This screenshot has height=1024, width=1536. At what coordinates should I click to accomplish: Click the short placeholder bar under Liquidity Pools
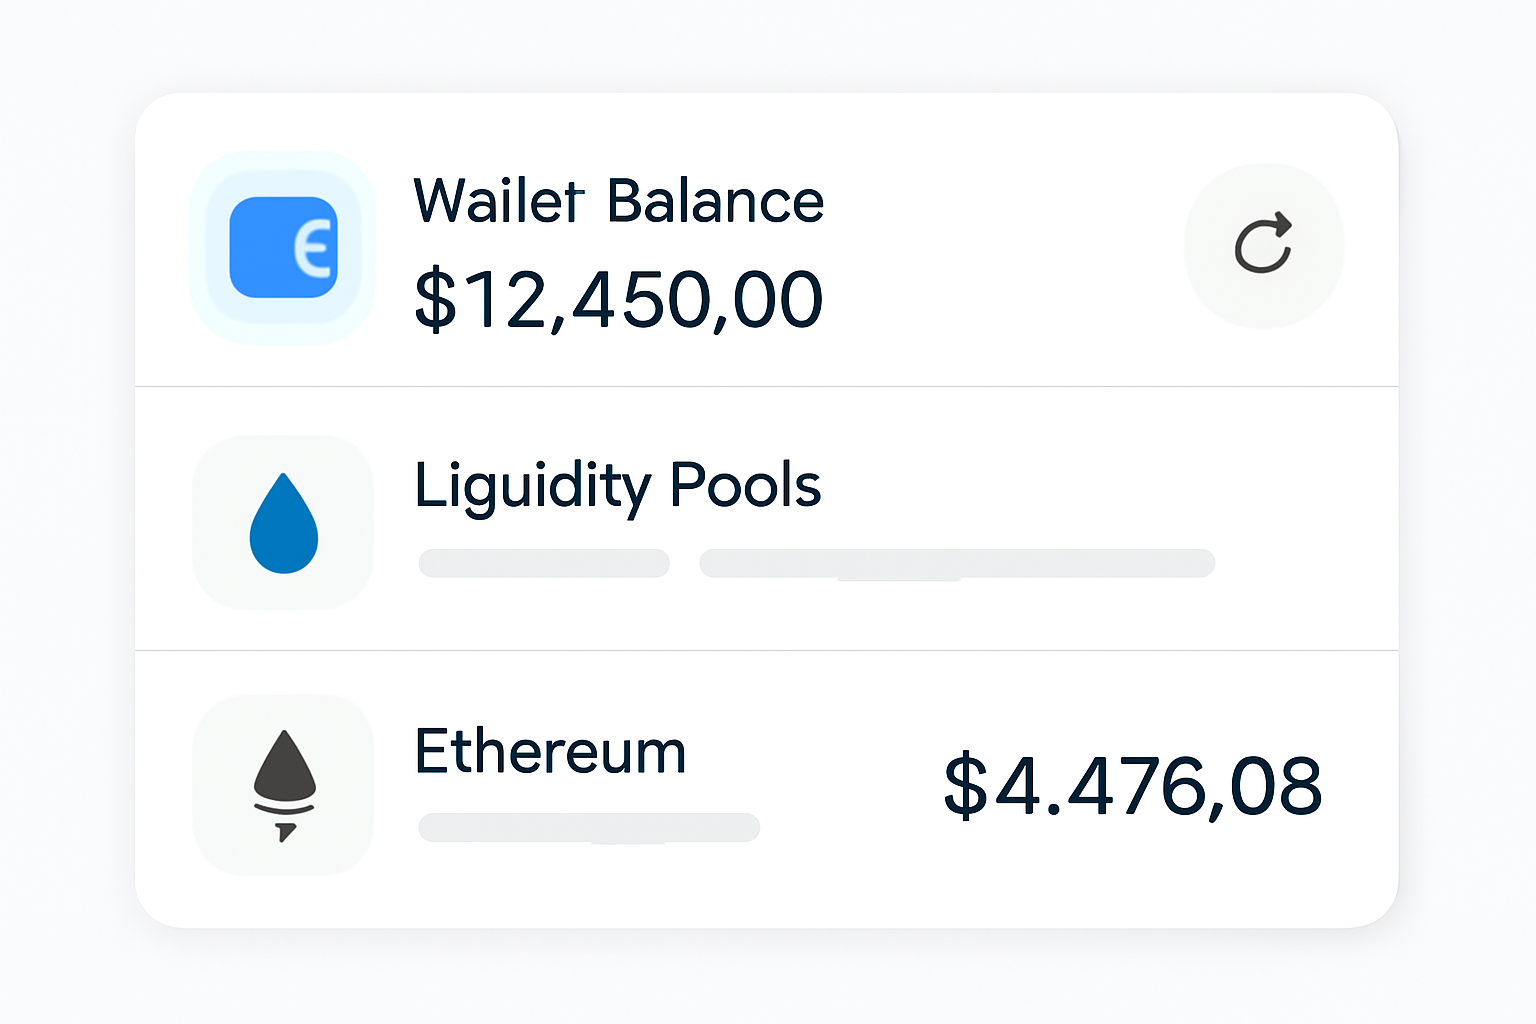point(543,563)
